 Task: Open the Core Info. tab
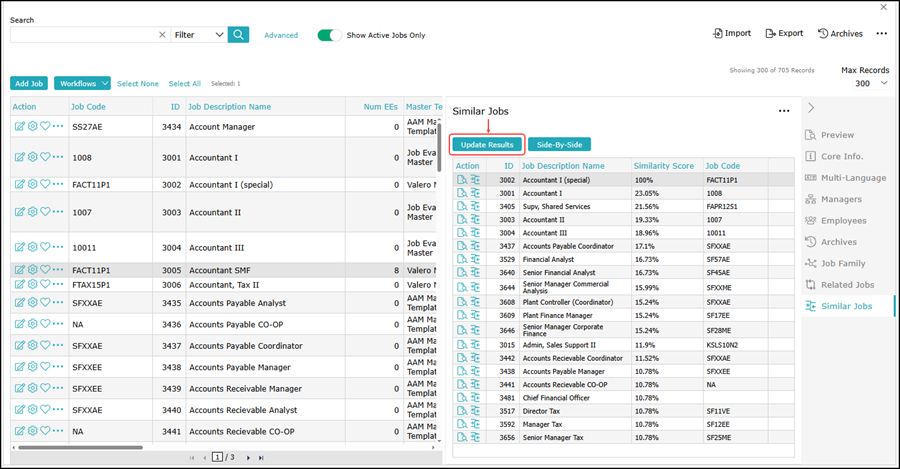(x=841, y=156)
